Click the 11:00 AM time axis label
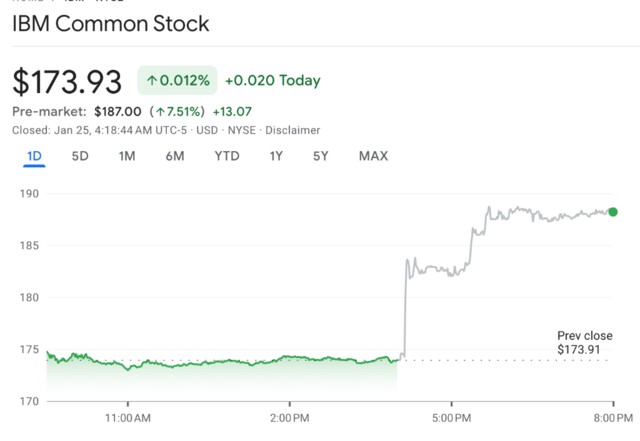Viewport: 640px width, 441px height. pos(128,416)
